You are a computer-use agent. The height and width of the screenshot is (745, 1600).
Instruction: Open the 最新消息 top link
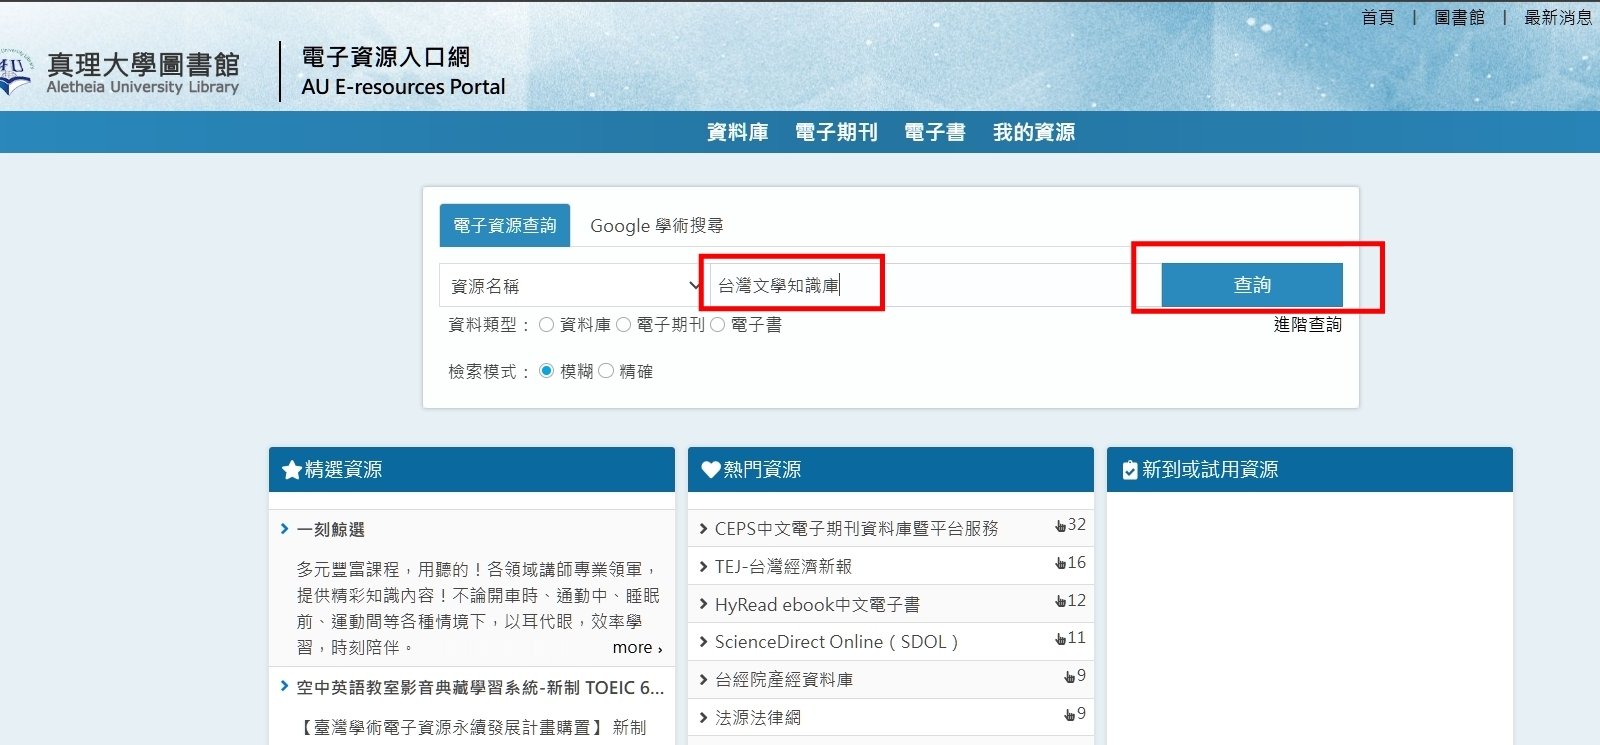(1558, 17)
